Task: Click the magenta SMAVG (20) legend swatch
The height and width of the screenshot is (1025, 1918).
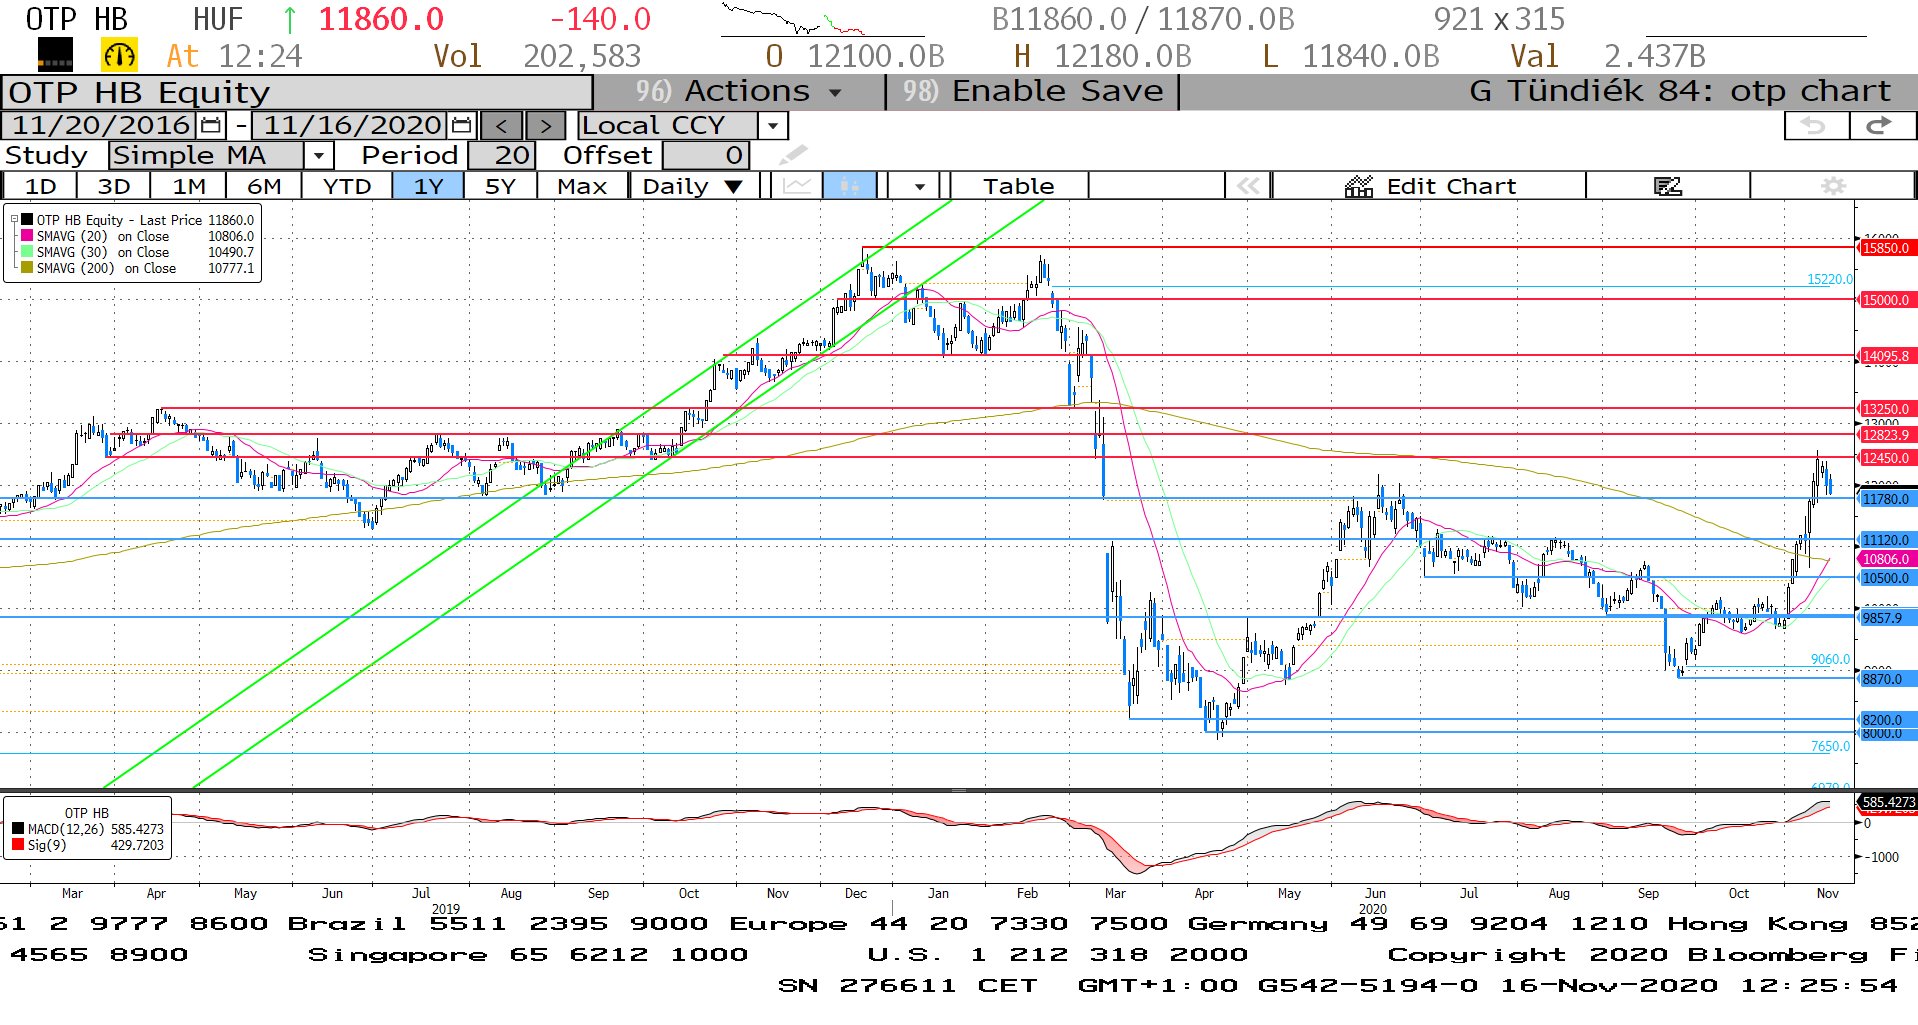Action: tap(27, 236)
